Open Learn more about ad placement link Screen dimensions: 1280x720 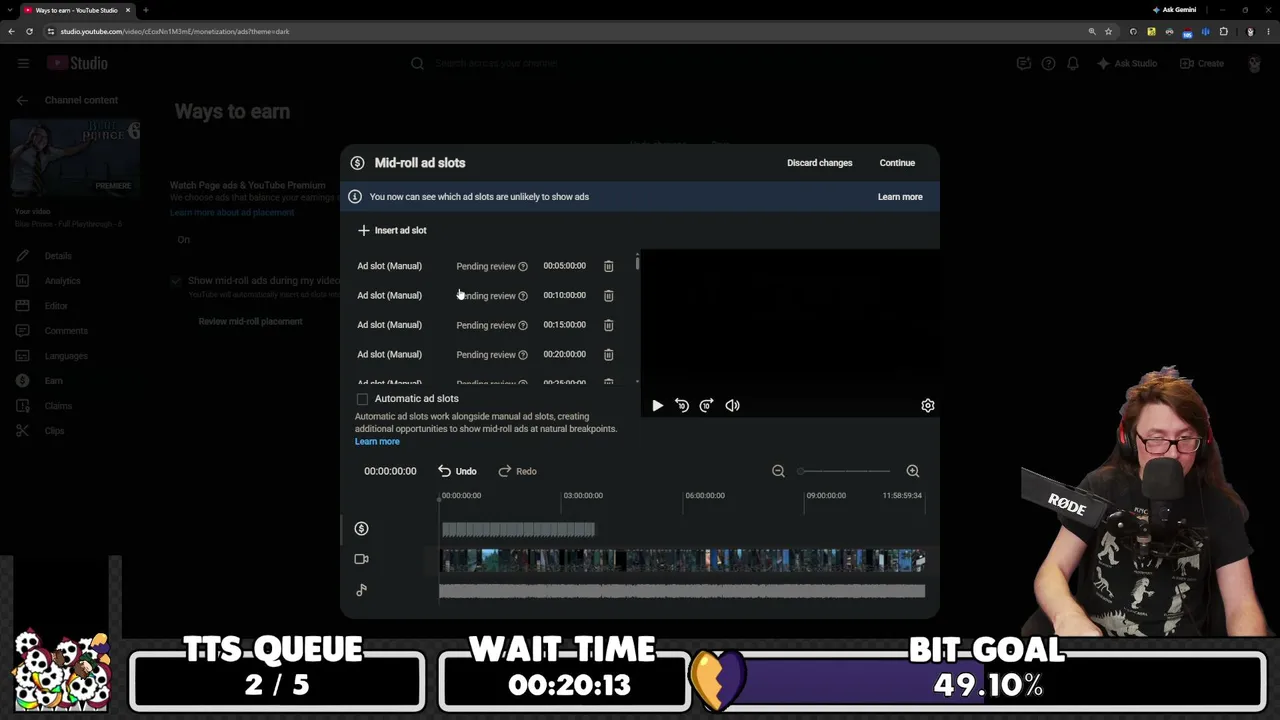click(x=232, y=212)
